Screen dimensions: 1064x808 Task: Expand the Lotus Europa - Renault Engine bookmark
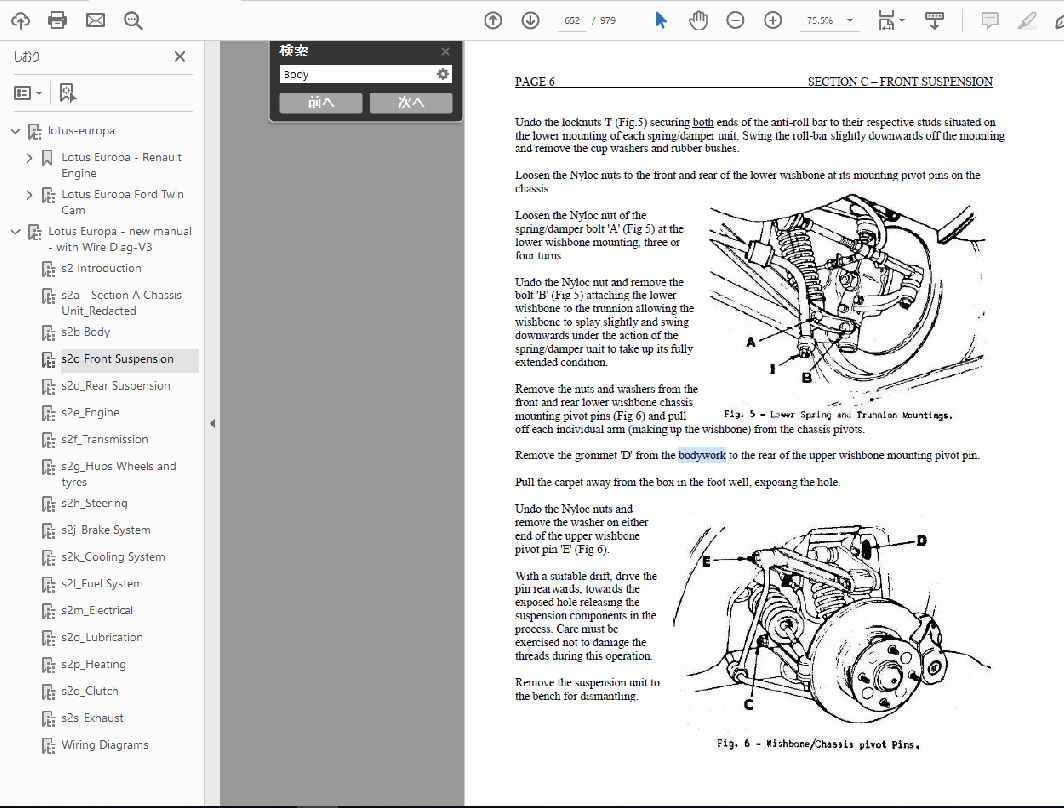pyautogui.click(x=29, y=158)
